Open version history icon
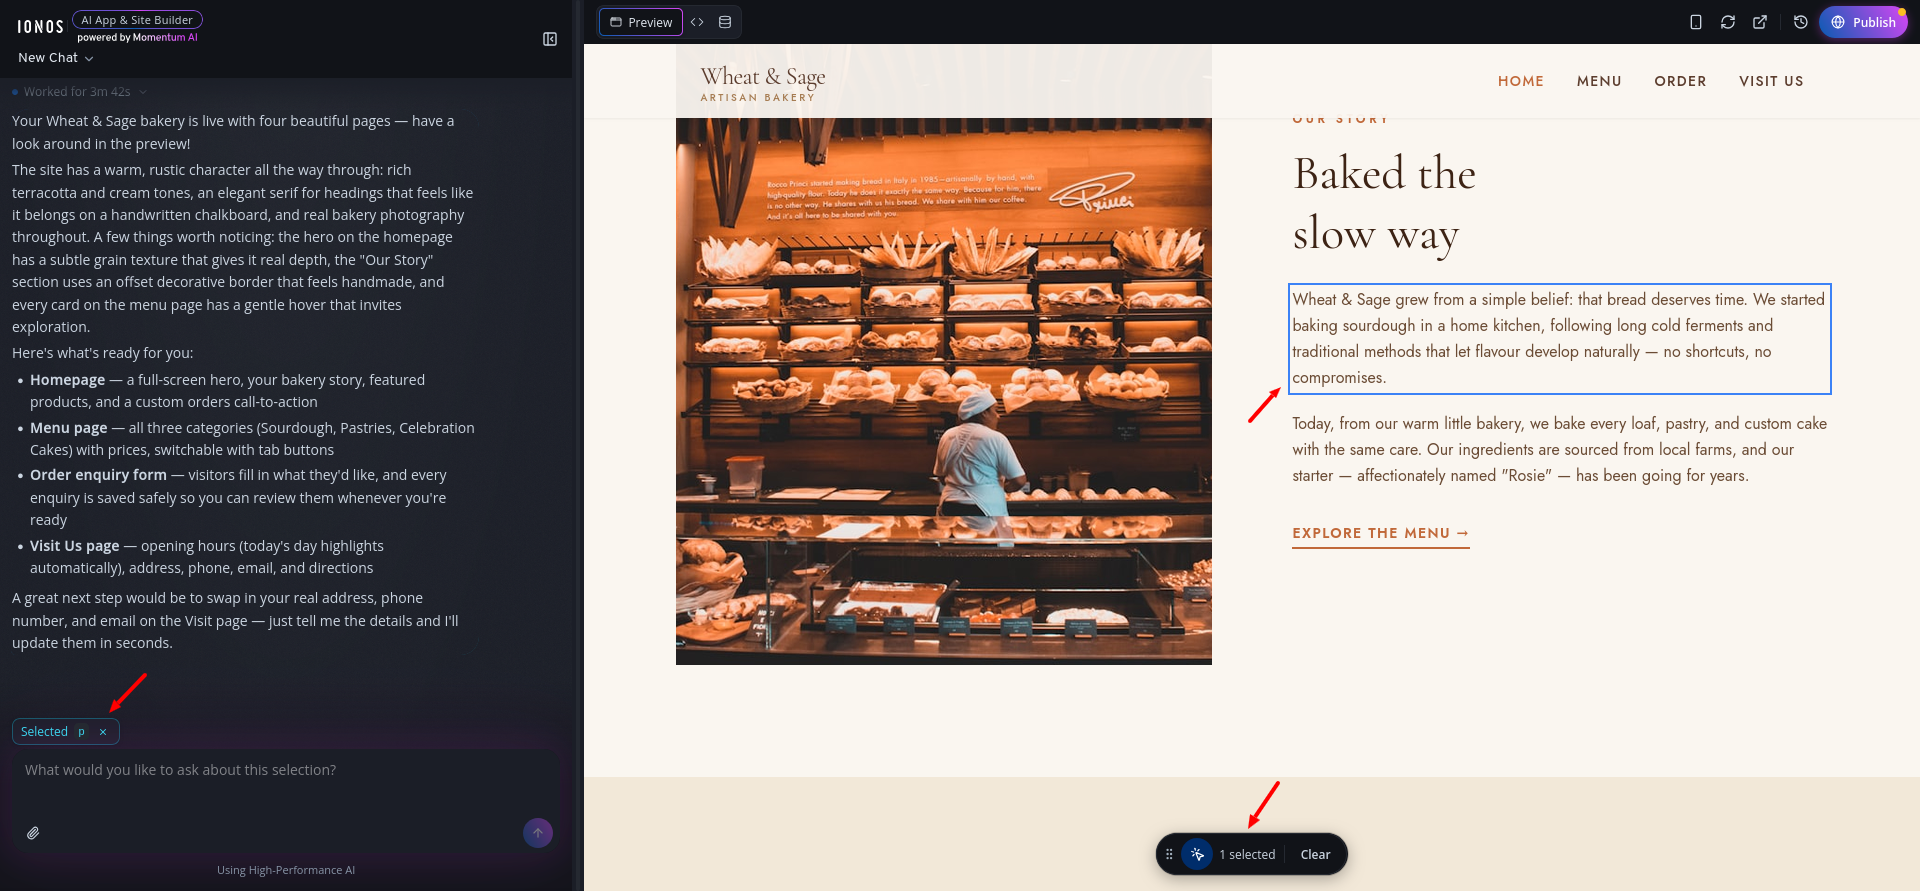 click(1801, 22)
